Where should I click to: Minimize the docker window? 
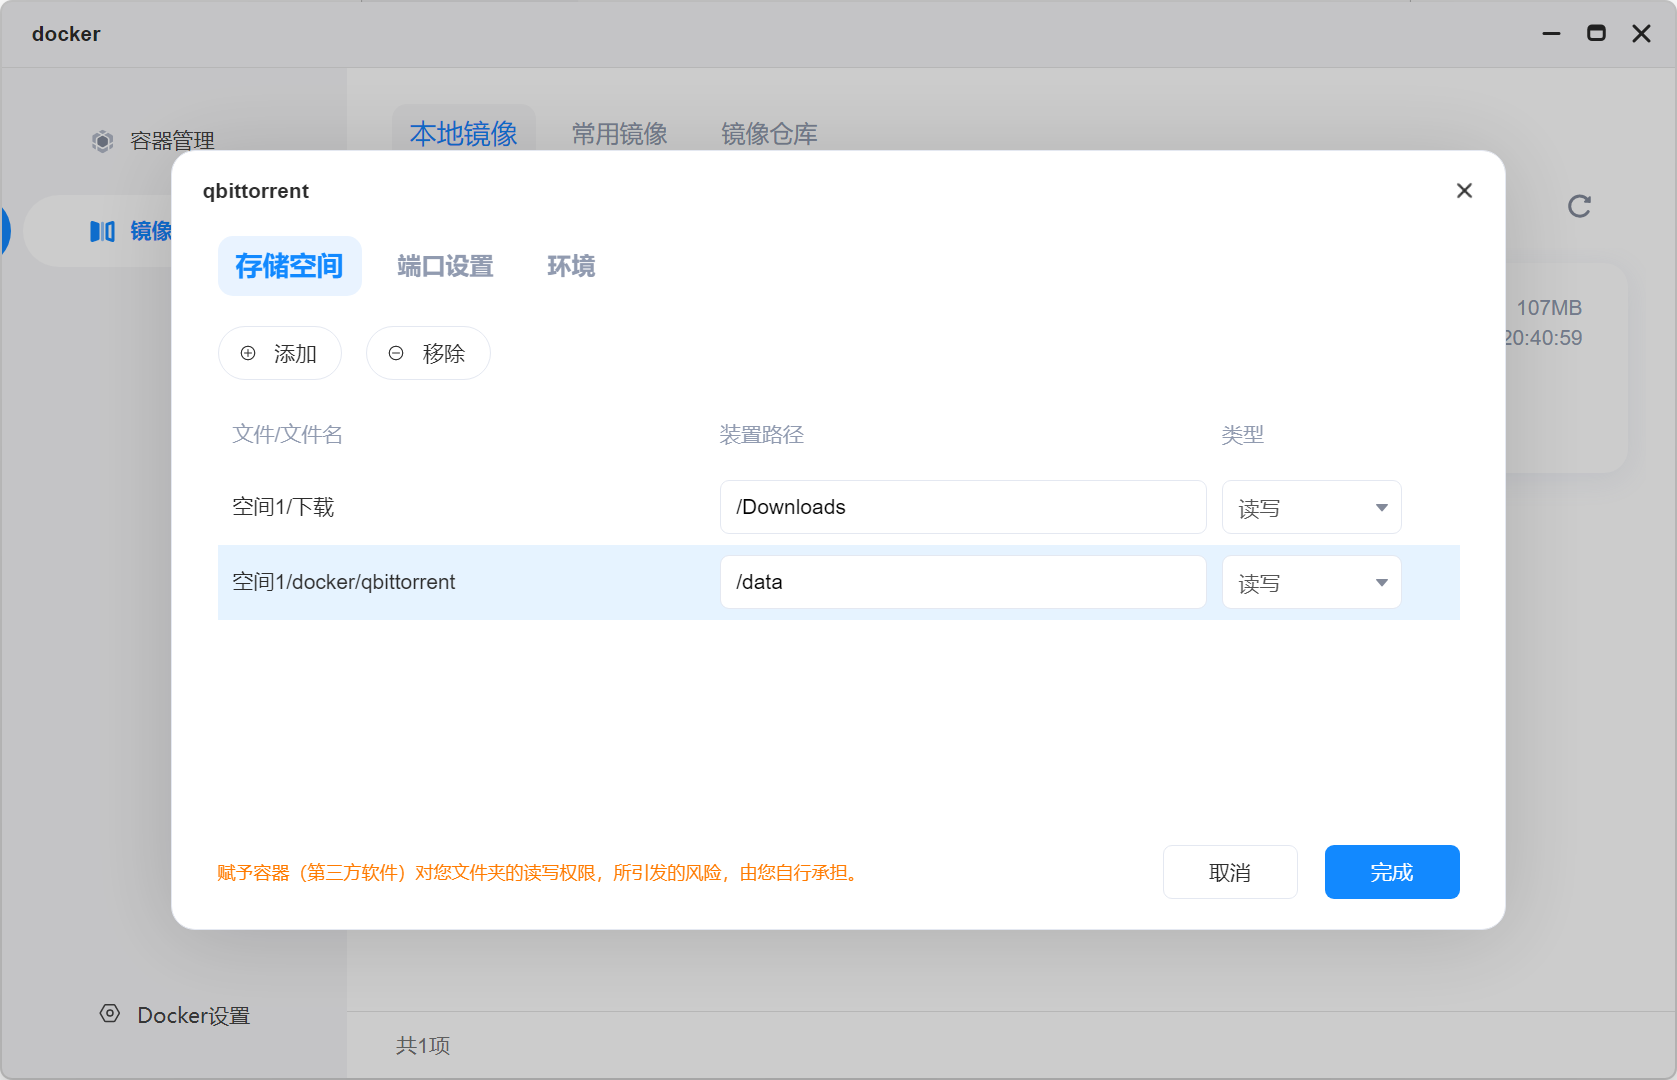(1551, 33)
